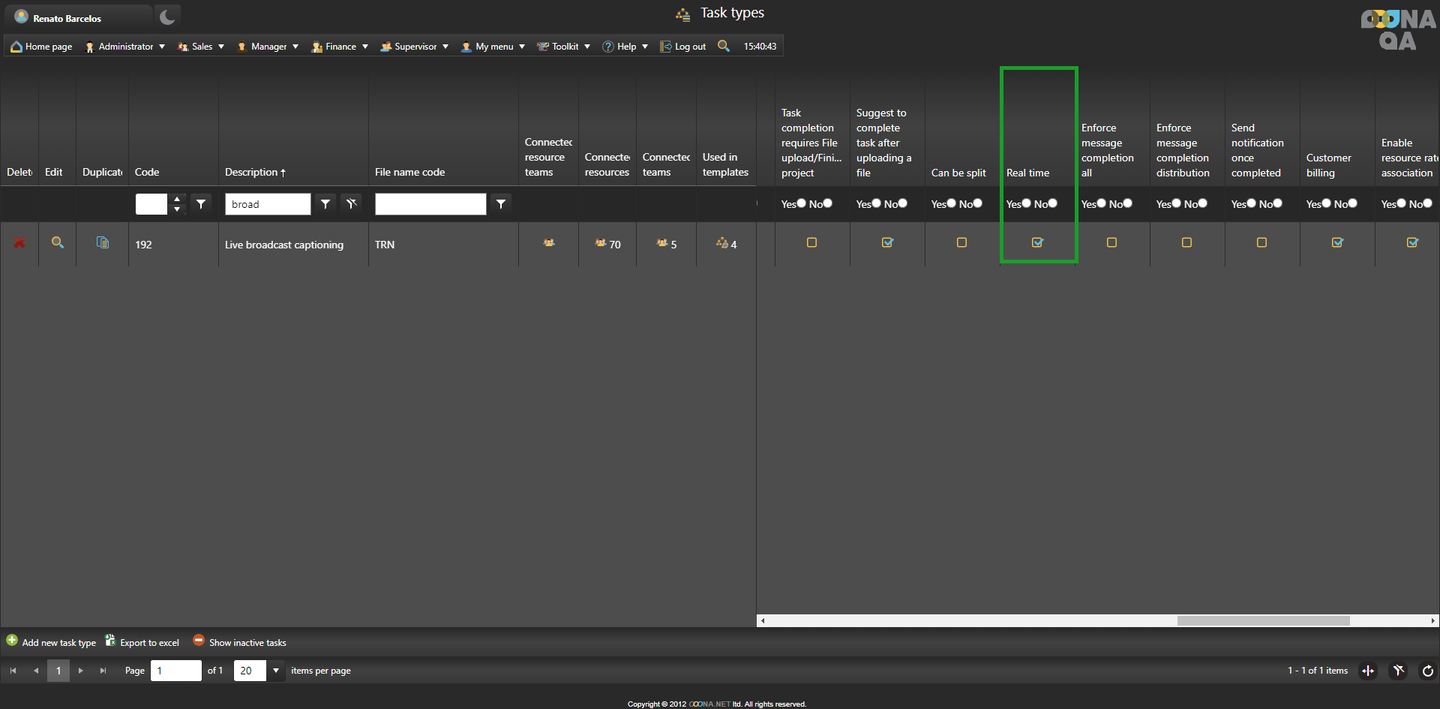
Task: Uncheck the Real time checkbox
Action: click(x=1037, y=243)
